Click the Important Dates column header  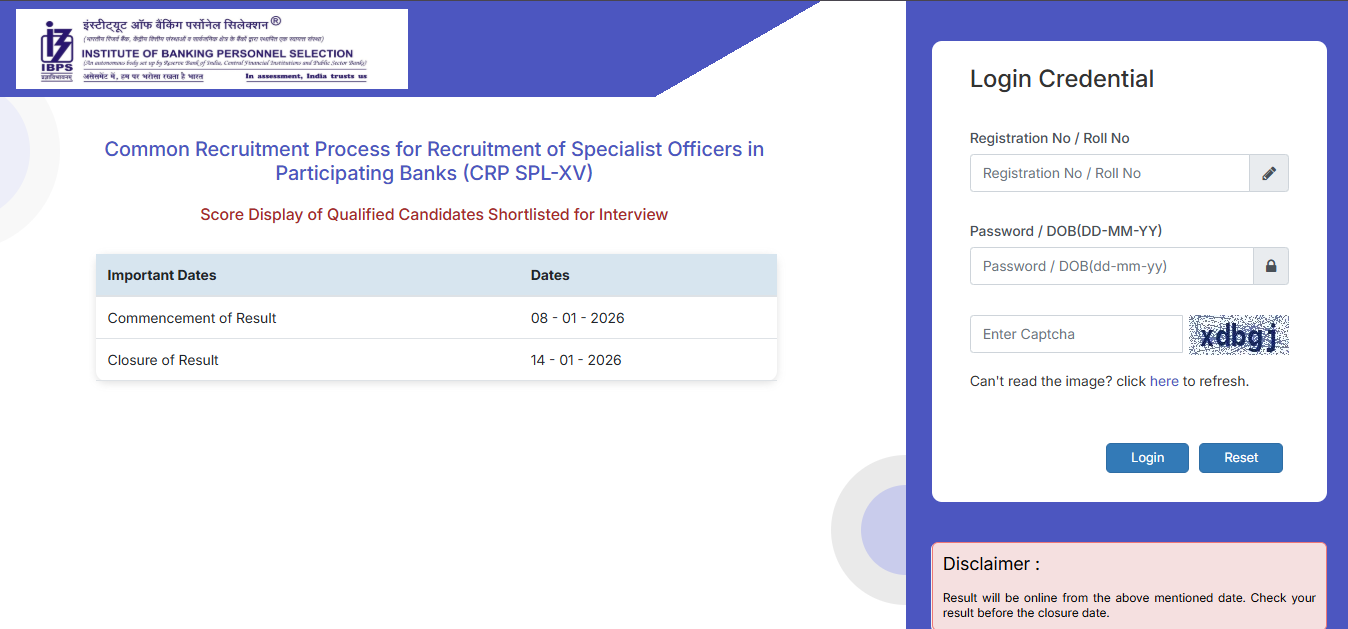(x=164, y=275)
